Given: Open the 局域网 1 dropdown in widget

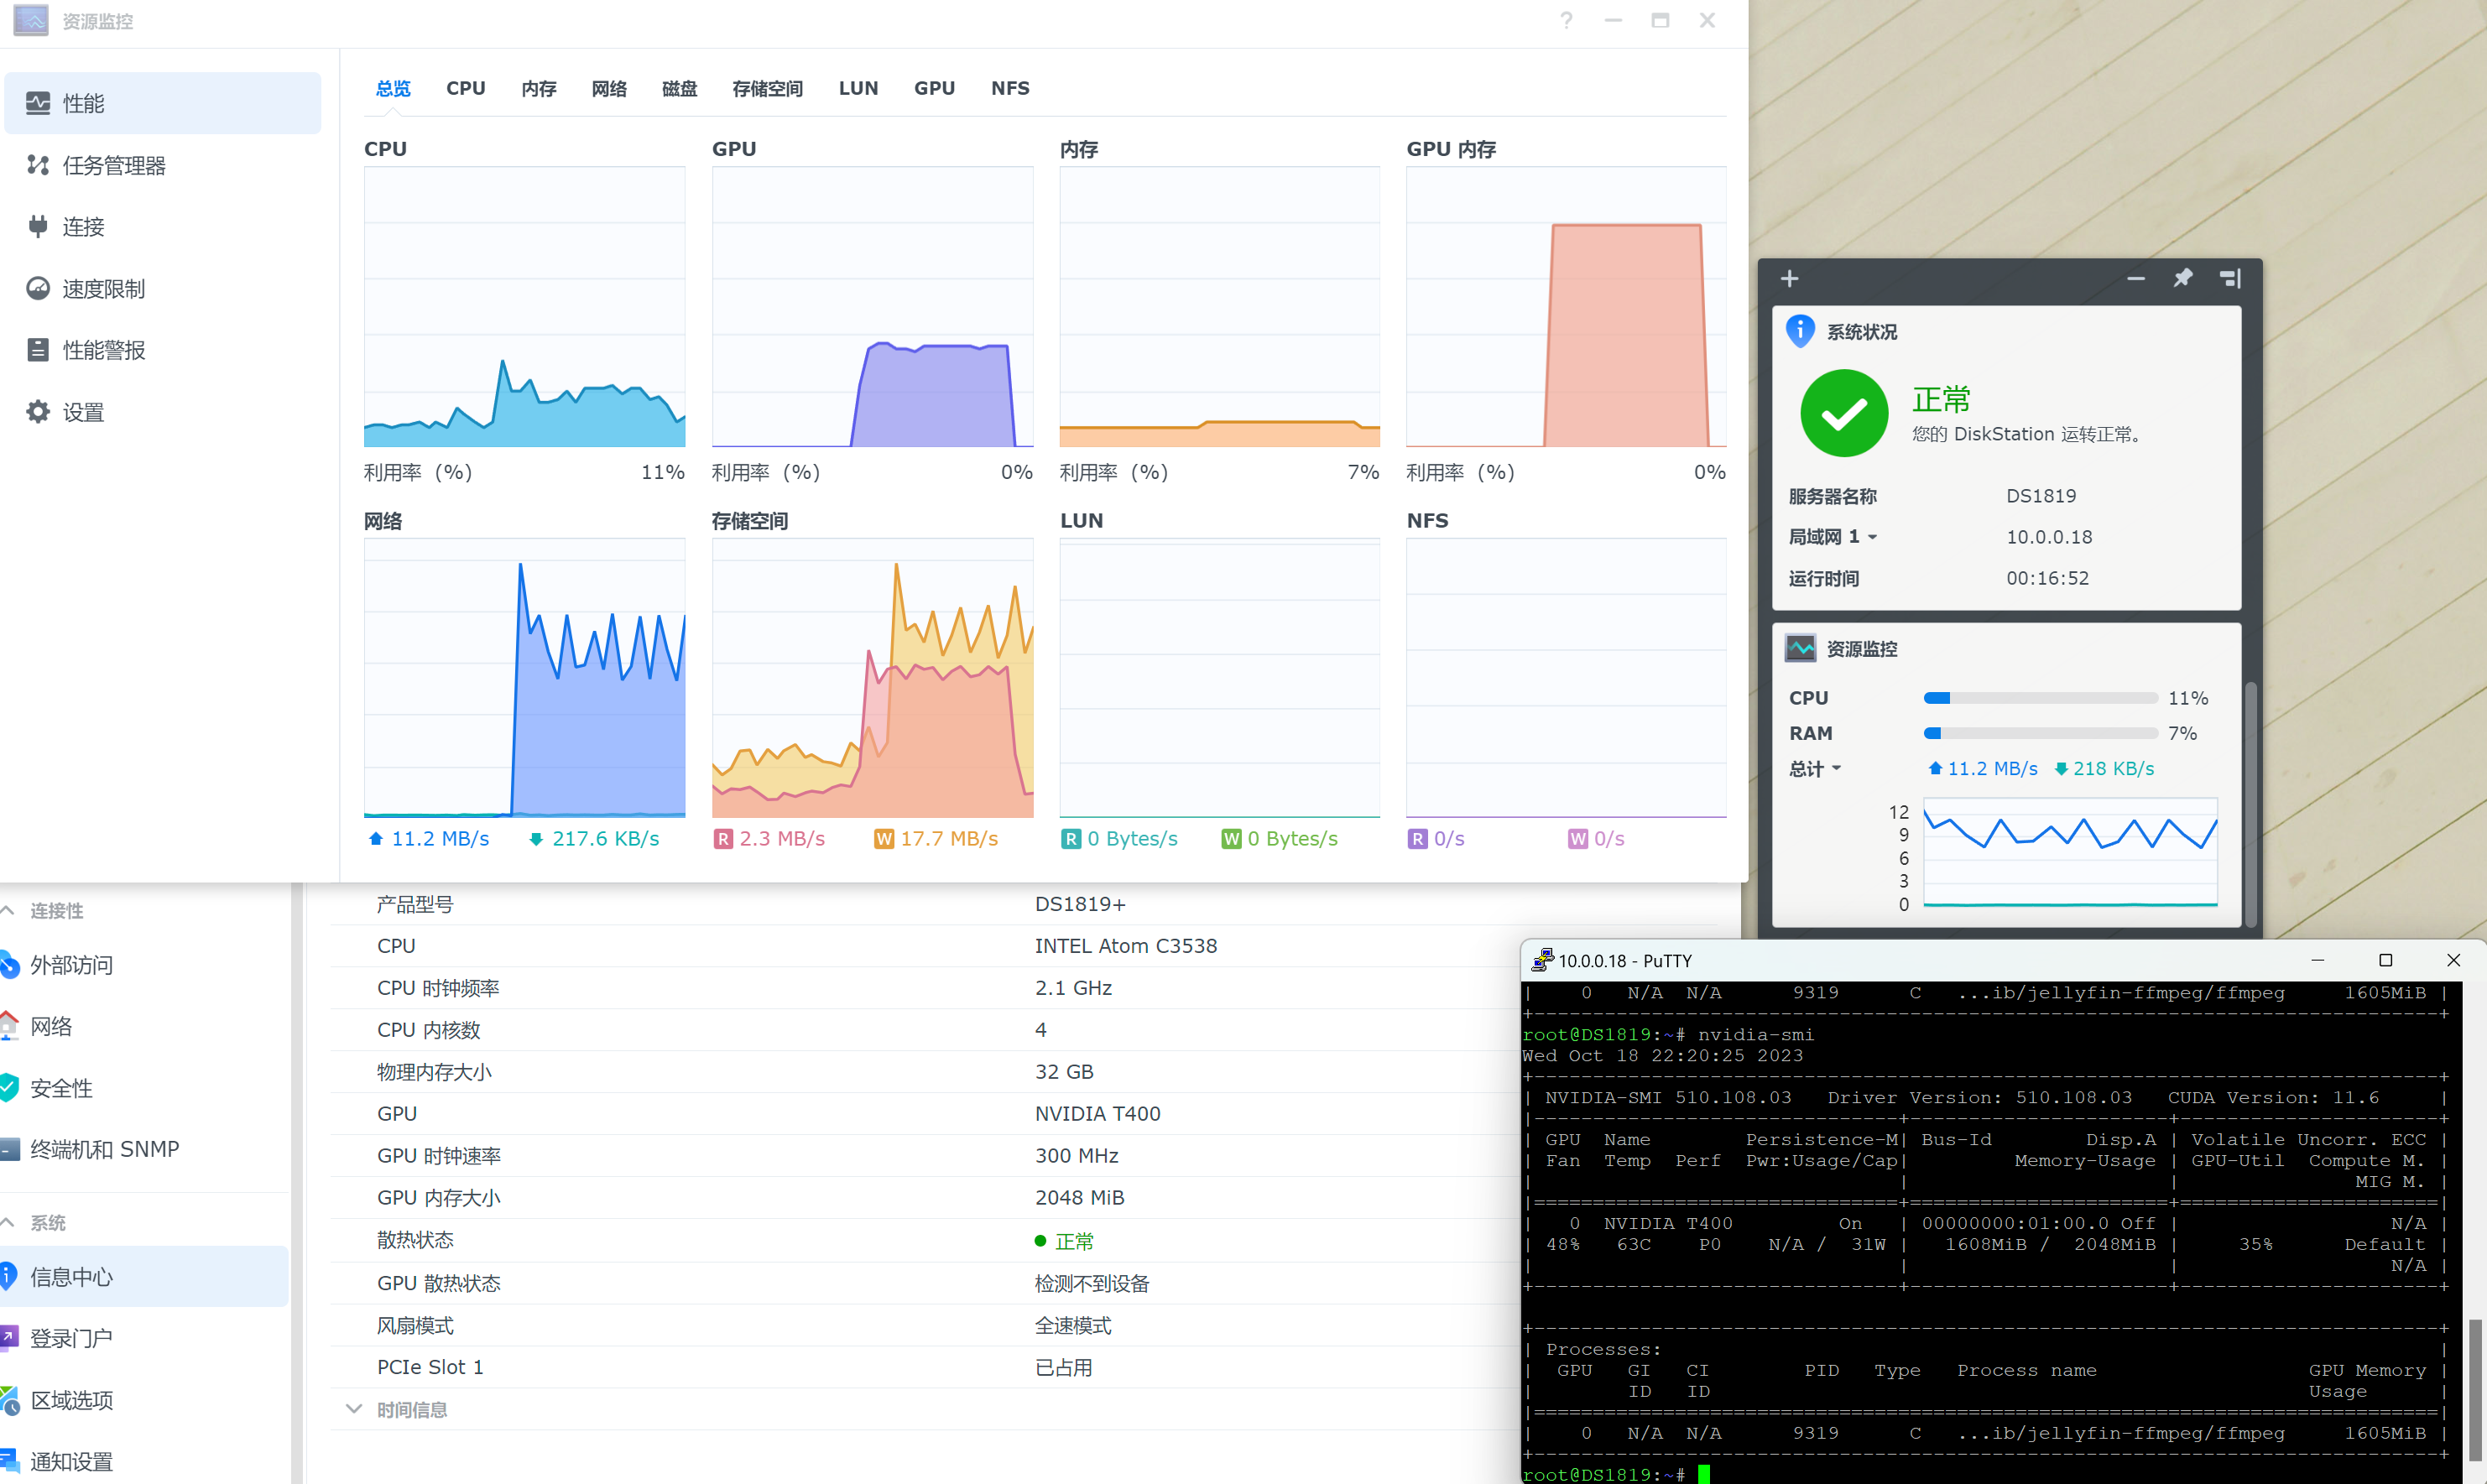Looking at the screenshot, I should [1833, 537].
